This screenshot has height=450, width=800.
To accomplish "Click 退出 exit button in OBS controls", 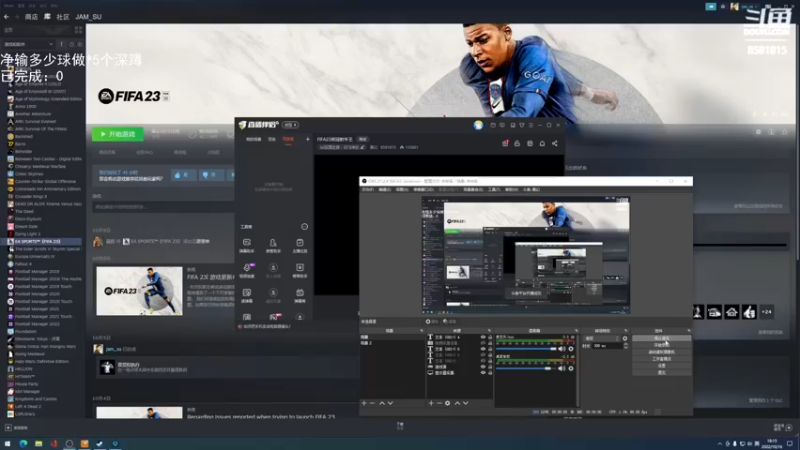I will click(662, 372).
